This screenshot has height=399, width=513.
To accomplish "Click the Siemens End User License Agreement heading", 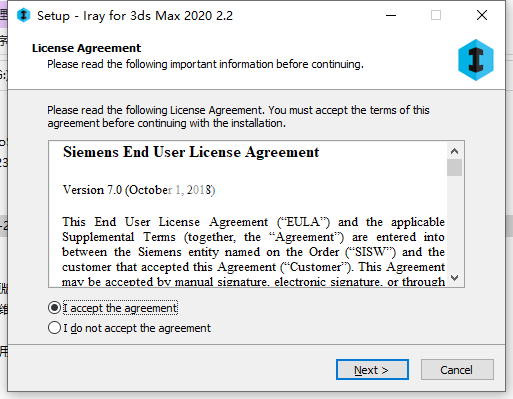I will pos(191,152).
